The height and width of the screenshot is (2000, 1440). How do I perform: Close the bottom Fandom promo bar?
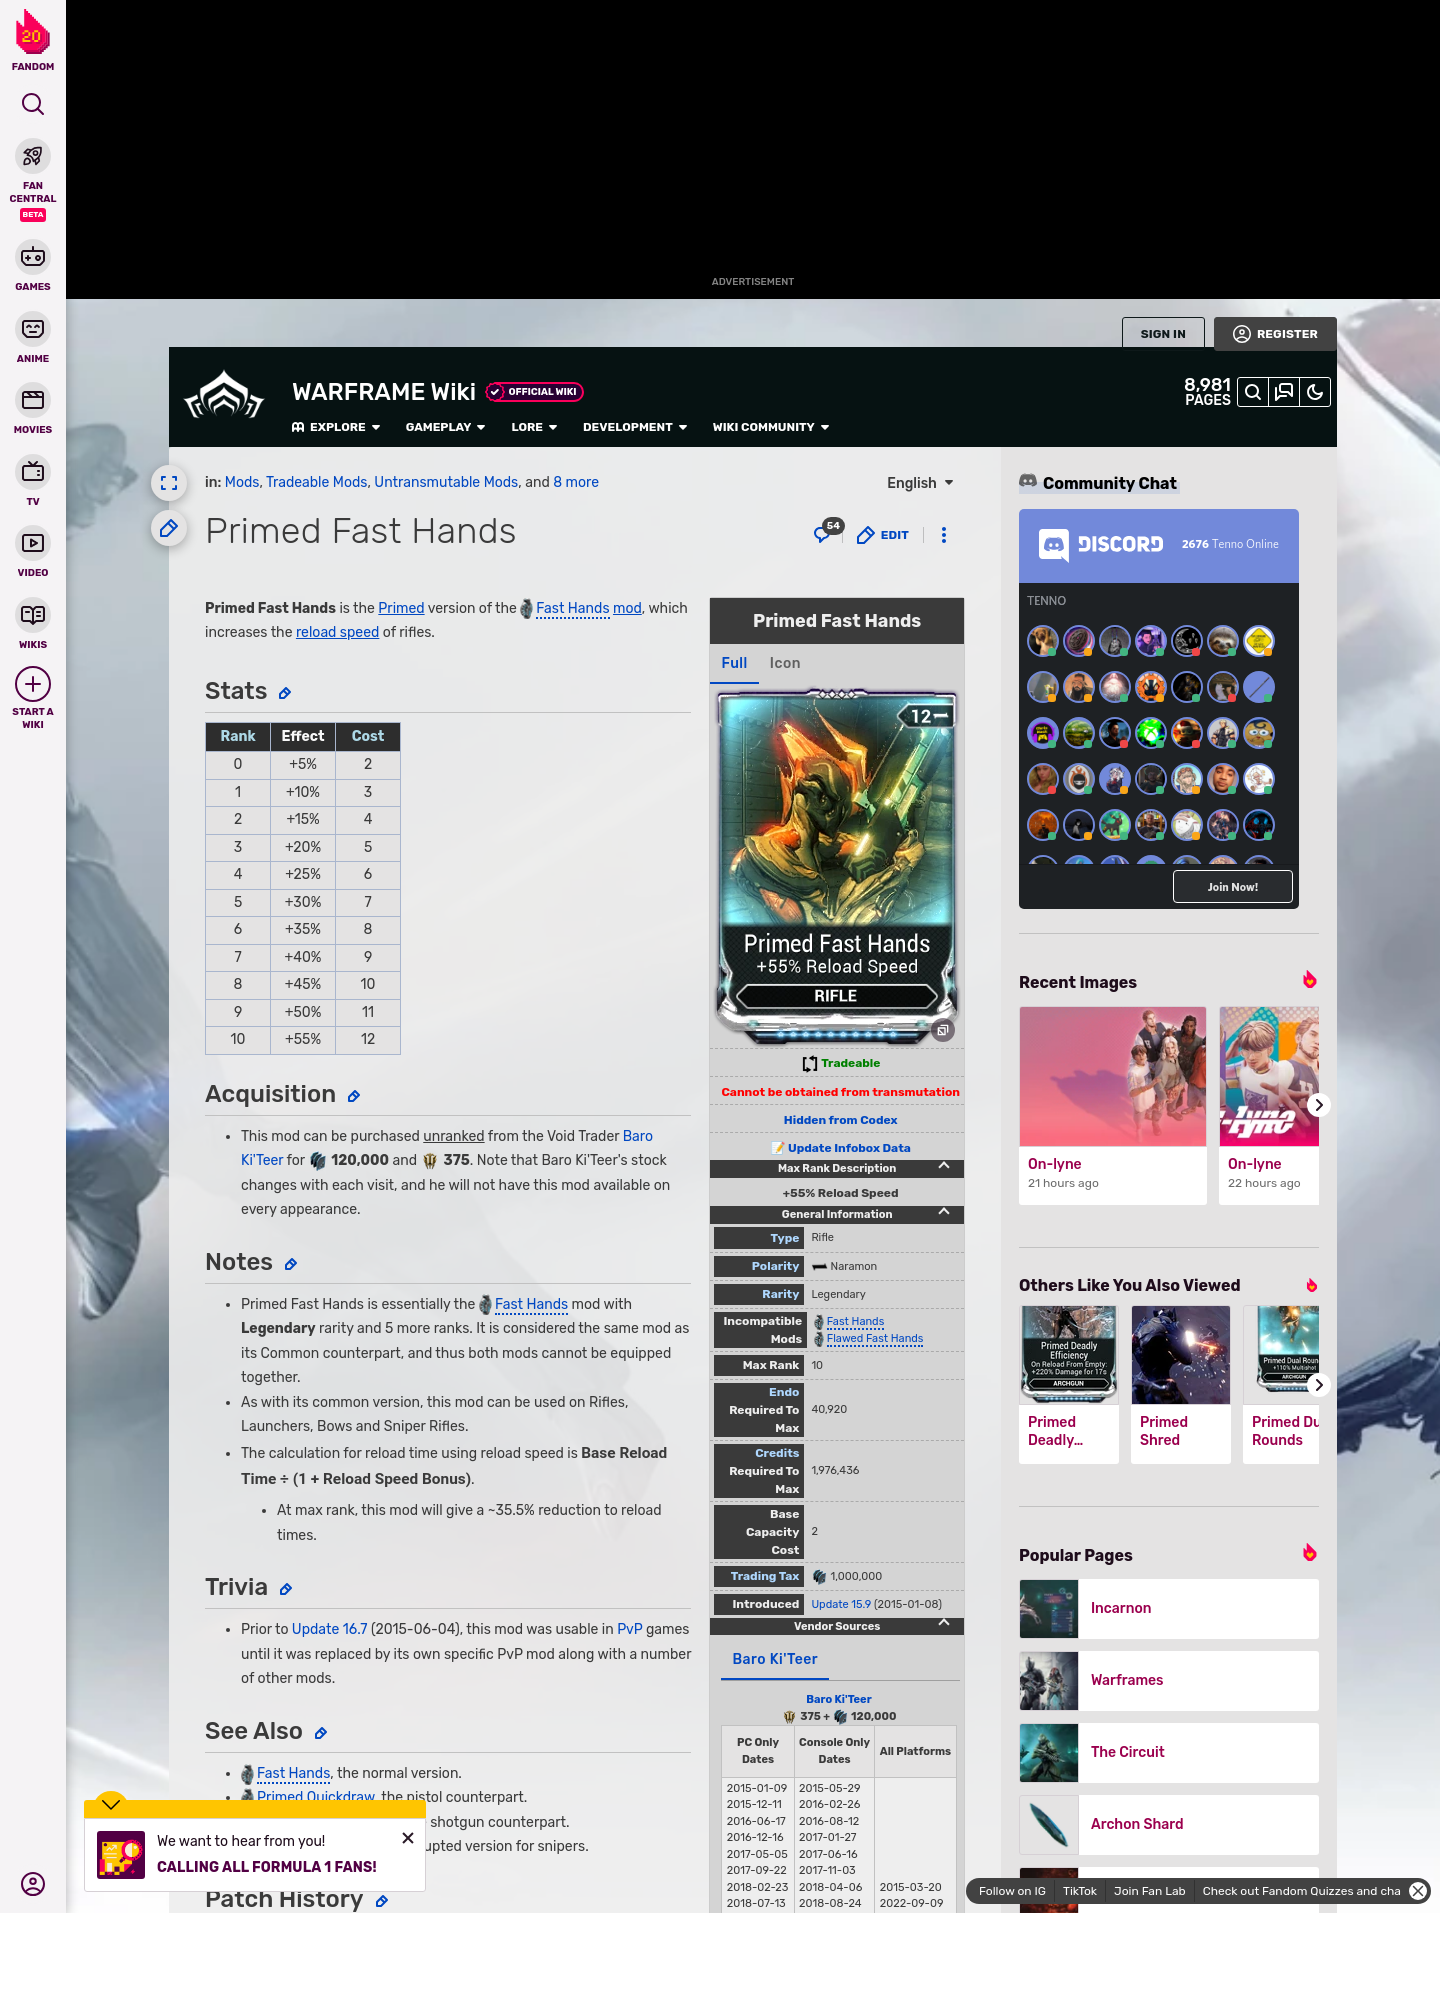1418,1891
